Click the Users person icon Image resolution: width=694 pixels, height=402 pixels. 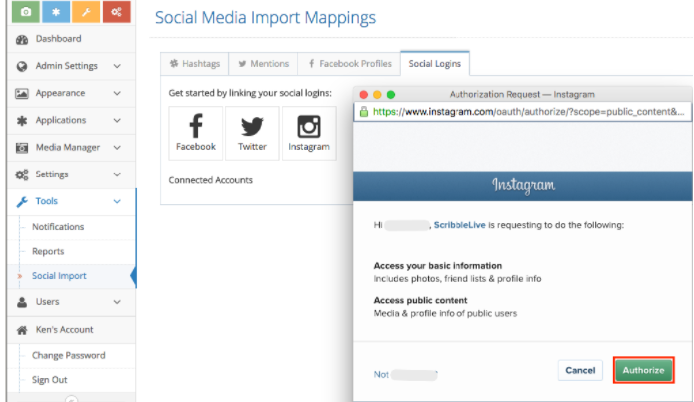point(22,302)
